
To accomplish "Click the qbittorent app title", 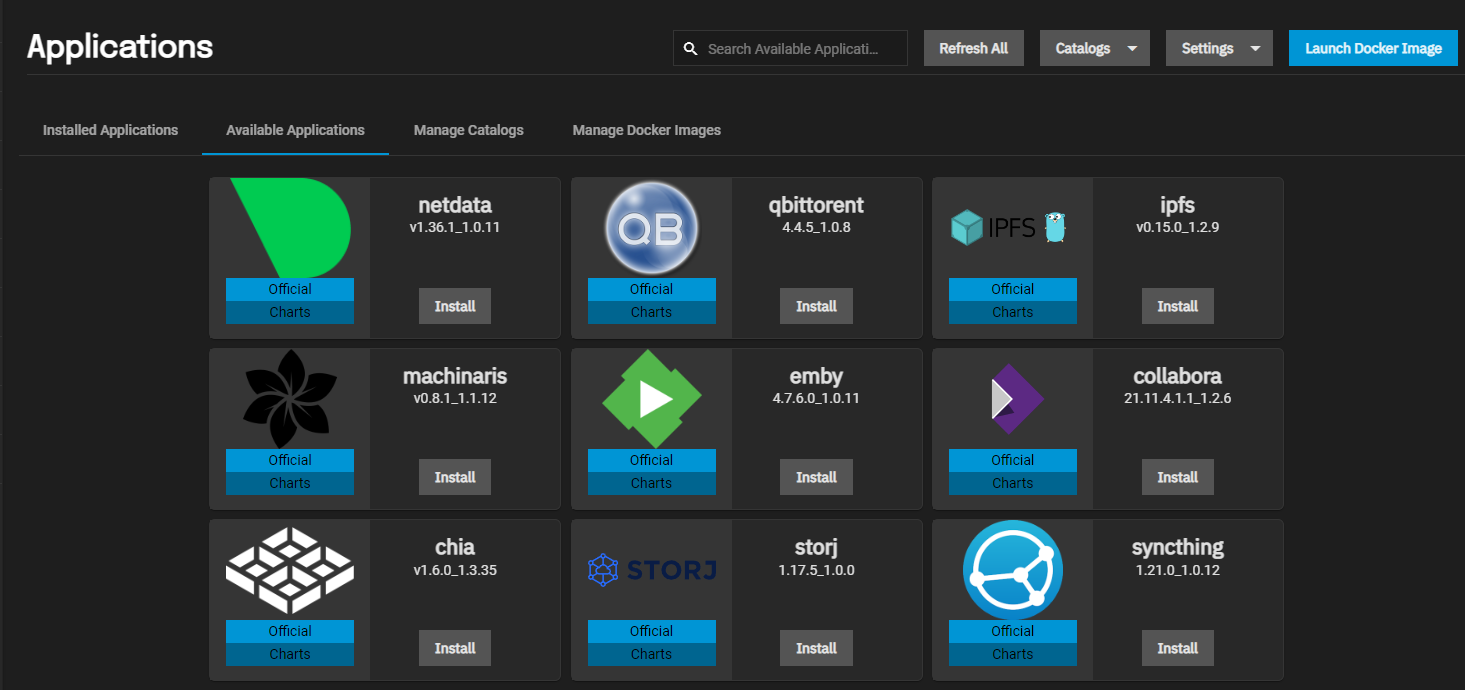I will click(x=816, y=206).
